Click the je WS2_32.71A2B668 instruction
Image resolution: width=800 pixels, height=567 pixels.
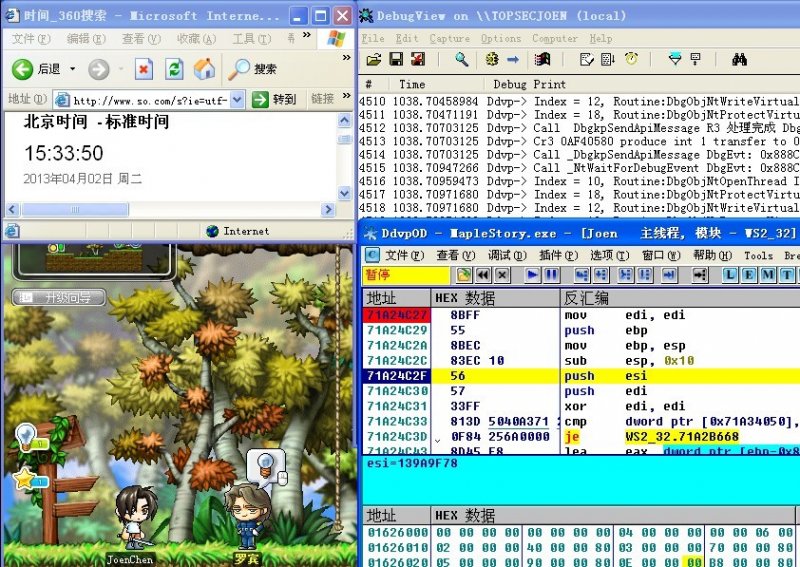coord(652,437)
